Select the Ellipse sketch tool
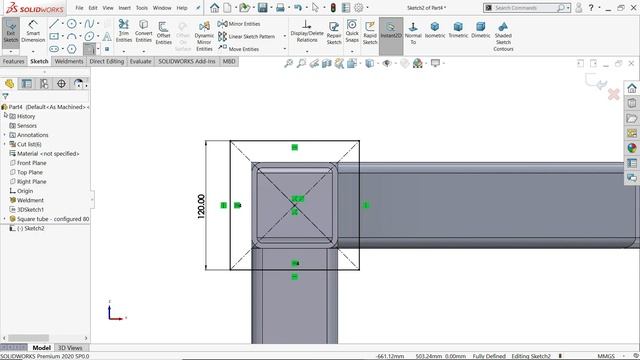 pyautogui.click(x=89, y=36)
